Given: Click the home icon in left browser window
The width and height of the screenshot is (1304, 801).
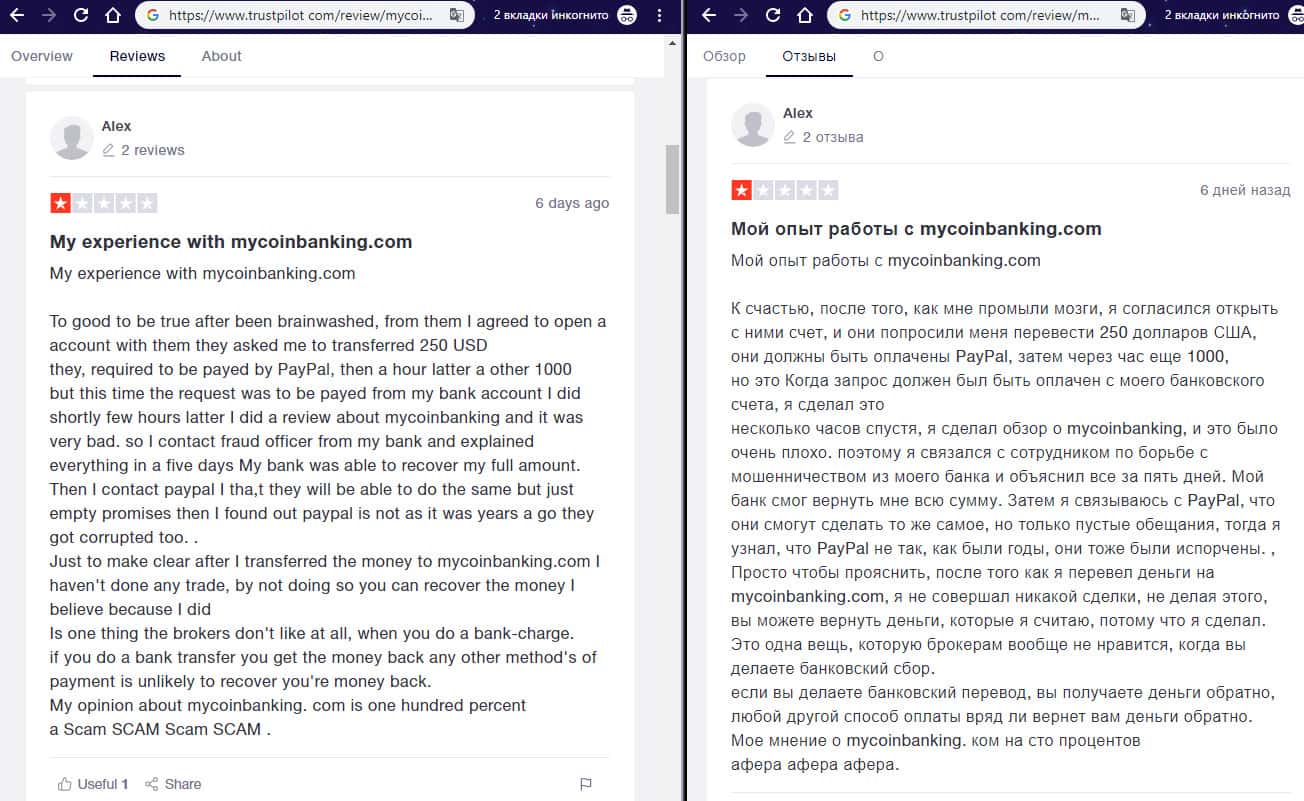Looking at the screenshot, I should click(113, 16).
